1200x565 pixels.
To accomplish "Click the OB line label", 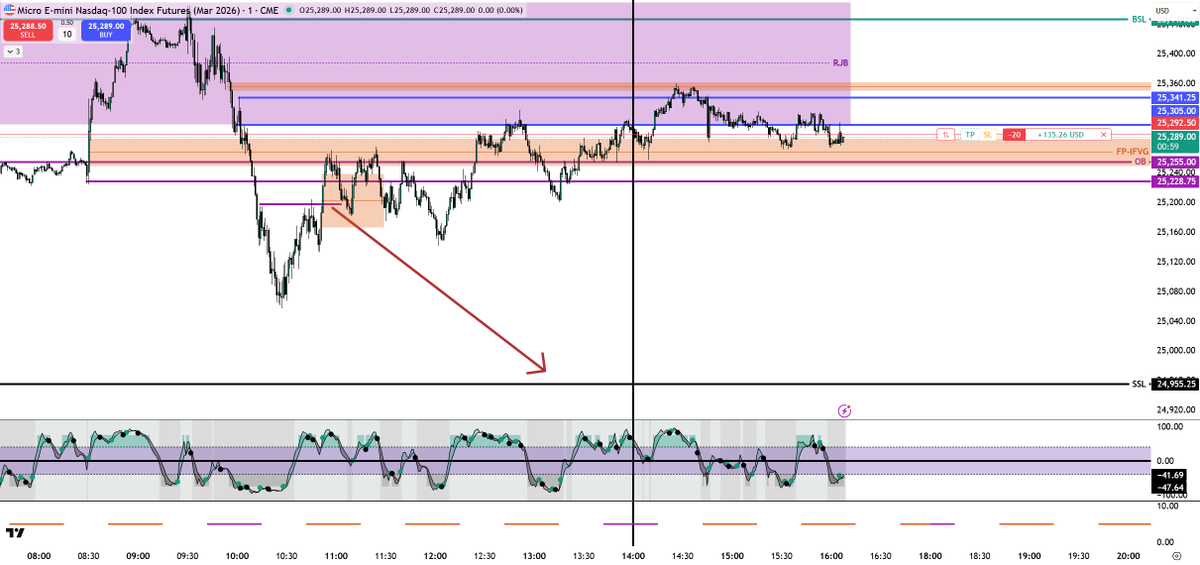I will 1140,161.
